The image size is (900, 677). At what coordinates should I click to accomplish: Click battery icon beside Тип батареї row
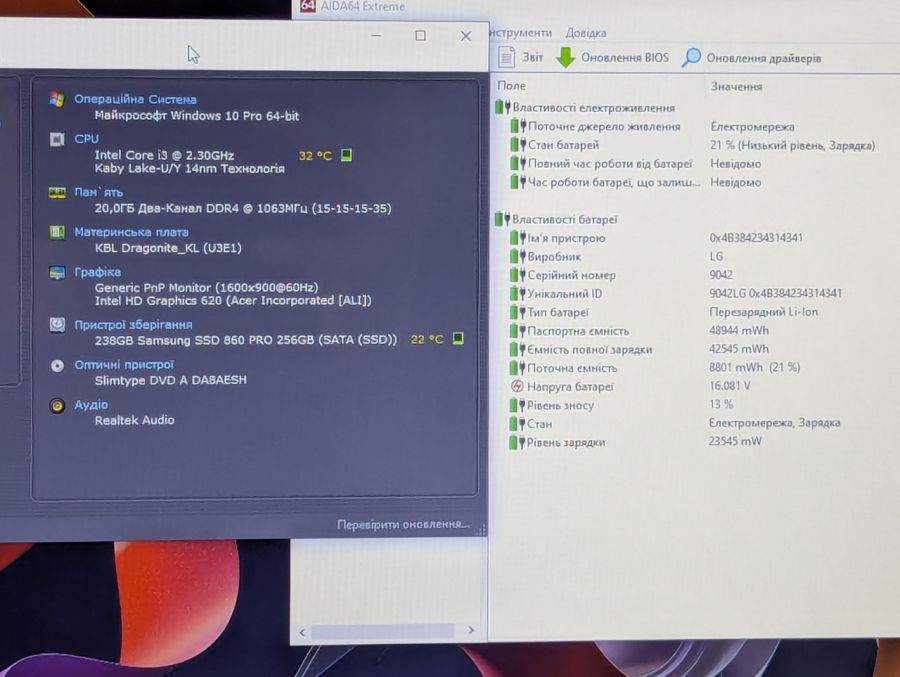point(518,312)
